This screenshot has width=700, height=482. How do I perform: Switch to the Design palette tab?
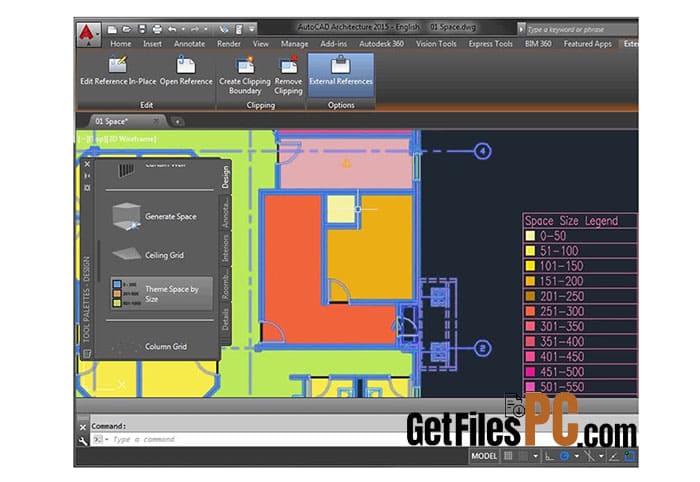pyautogui.click(x=225, y=177)
